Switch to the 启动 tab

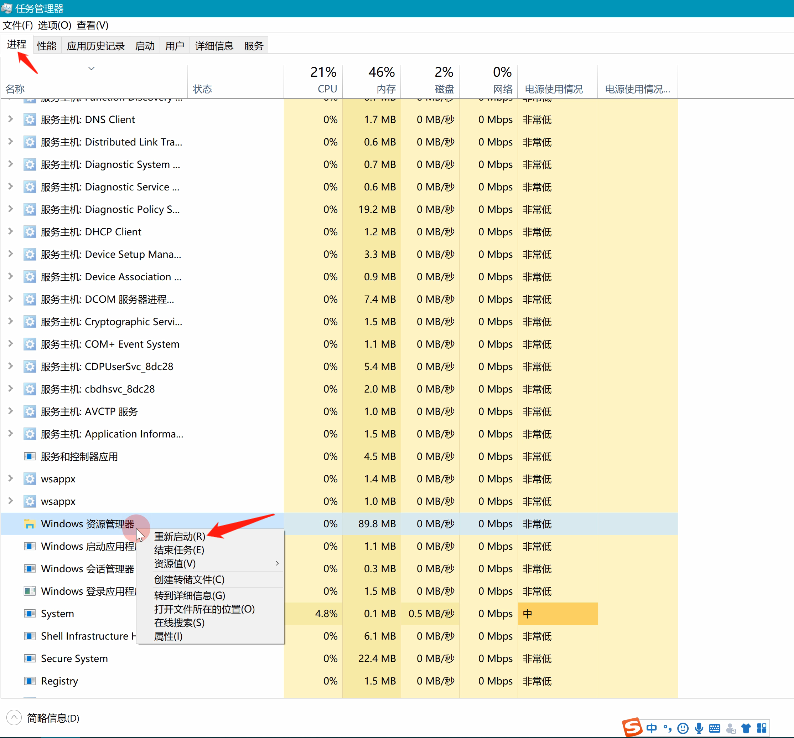[x=145, y=46]
